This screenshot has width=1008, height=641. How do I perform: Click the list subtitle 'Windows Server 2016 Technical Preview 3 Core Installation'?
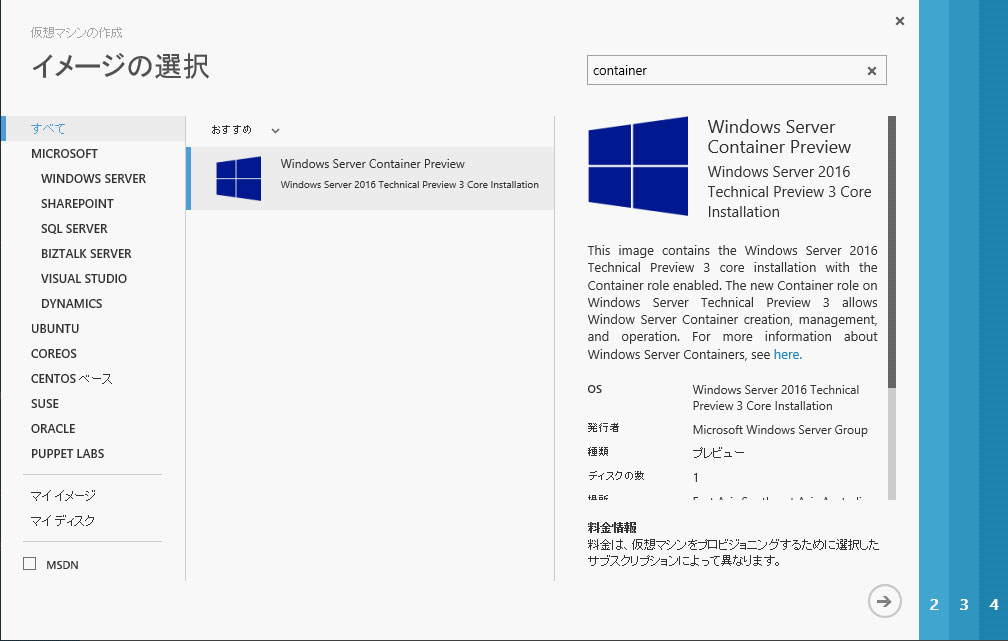coord(410,185)
